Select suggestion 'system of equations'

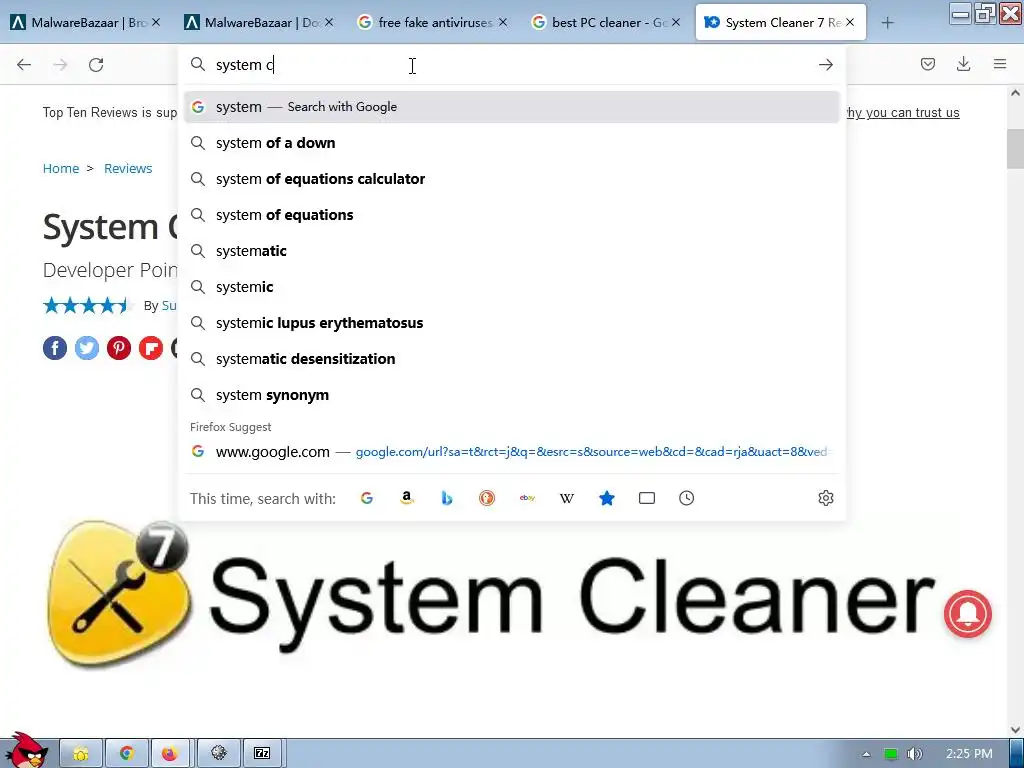click(511, 215)
